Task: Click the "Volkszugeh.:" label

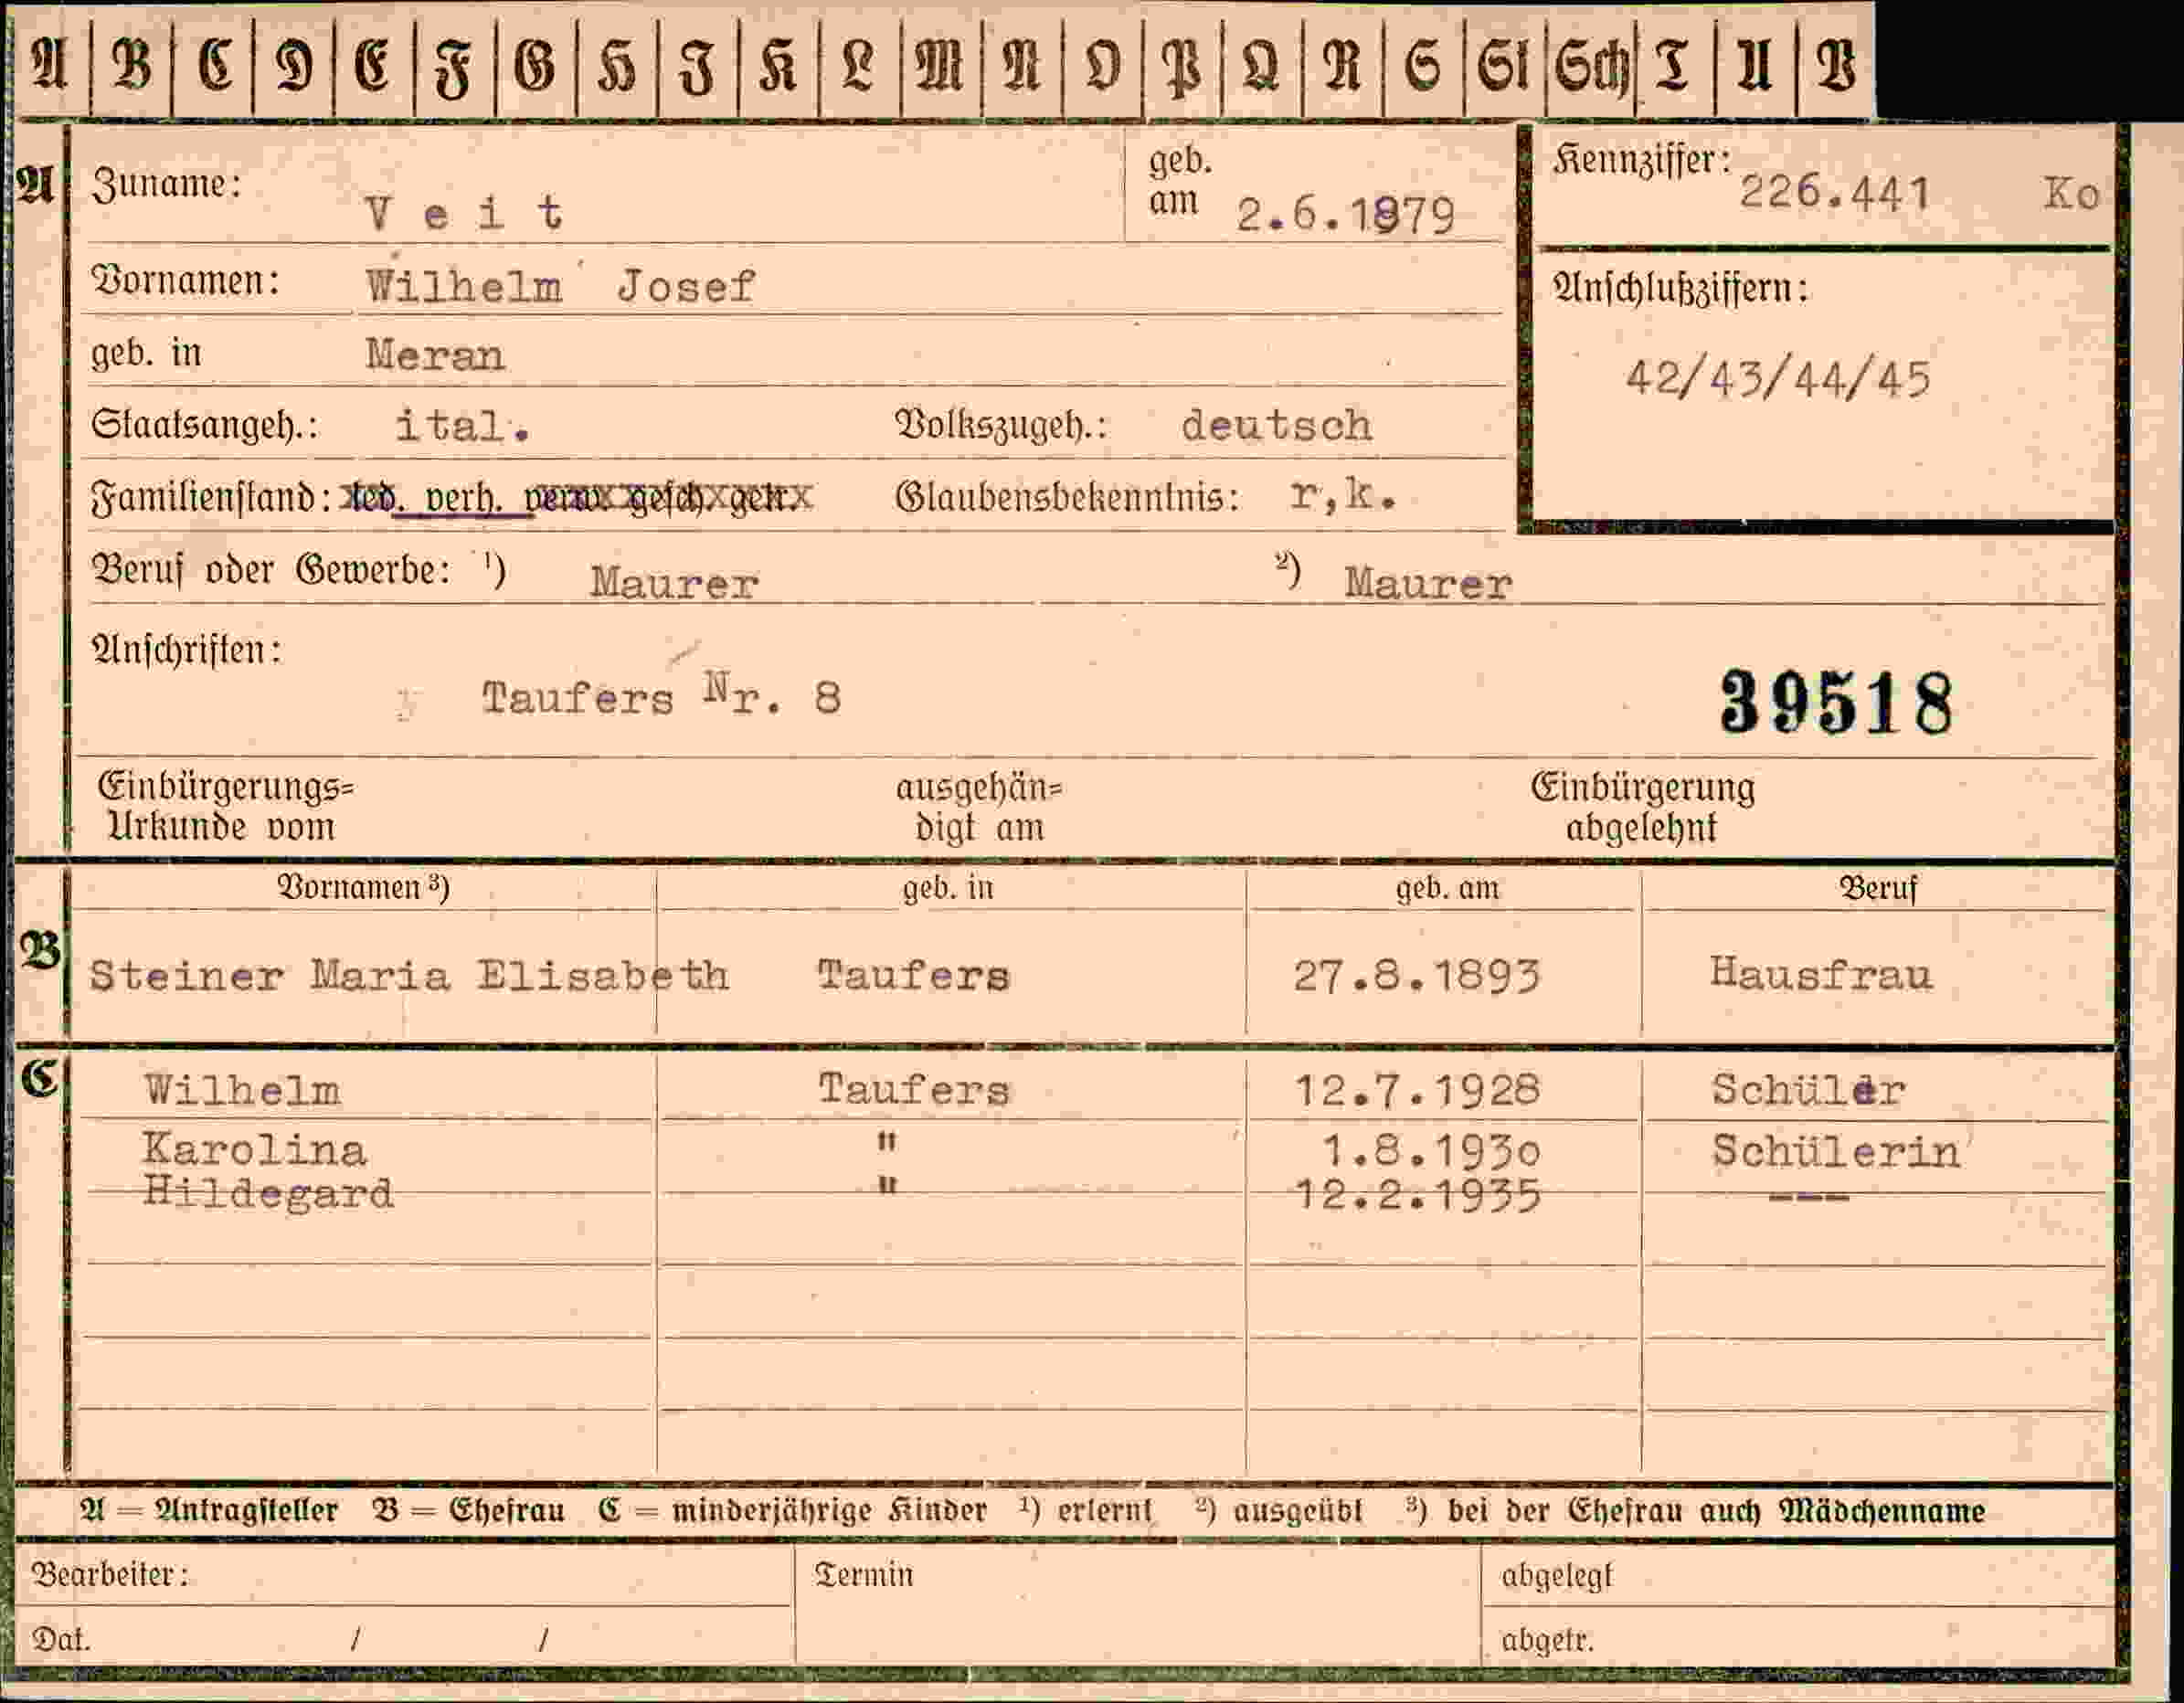Action: coord(1002,426)
